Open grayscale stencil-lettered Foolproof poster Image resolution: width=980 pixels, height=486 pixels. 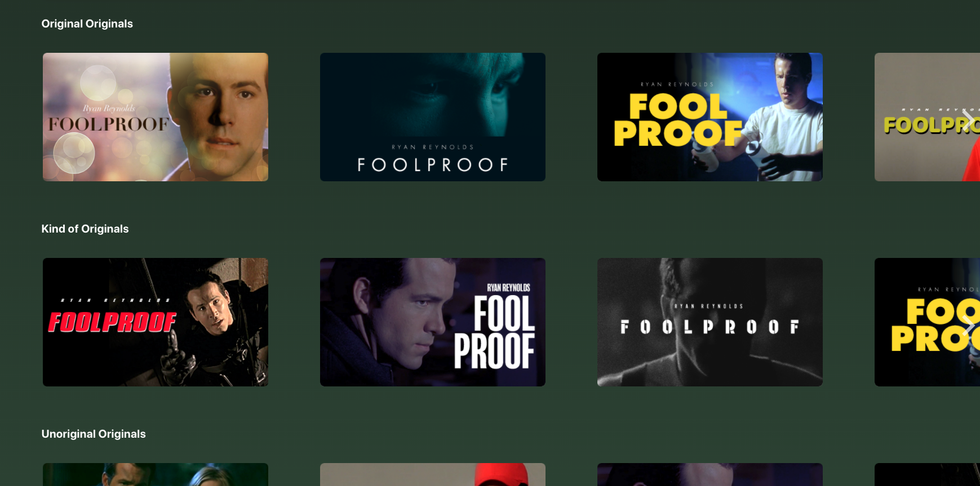pyautogui.click(x=709, y=322)
